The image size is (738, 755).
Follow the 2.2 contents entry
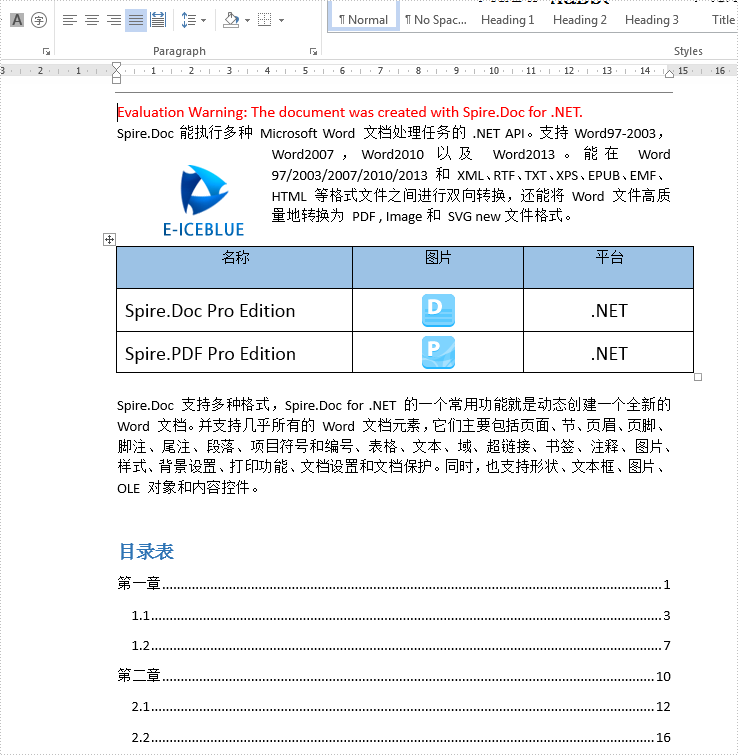click(401, 737)
